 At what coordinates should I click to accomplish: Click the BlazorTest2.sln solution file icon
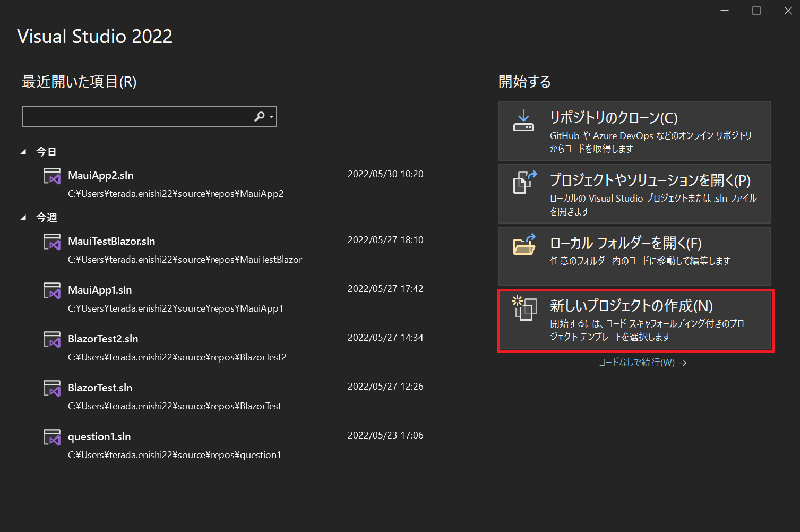click(52, 339)
